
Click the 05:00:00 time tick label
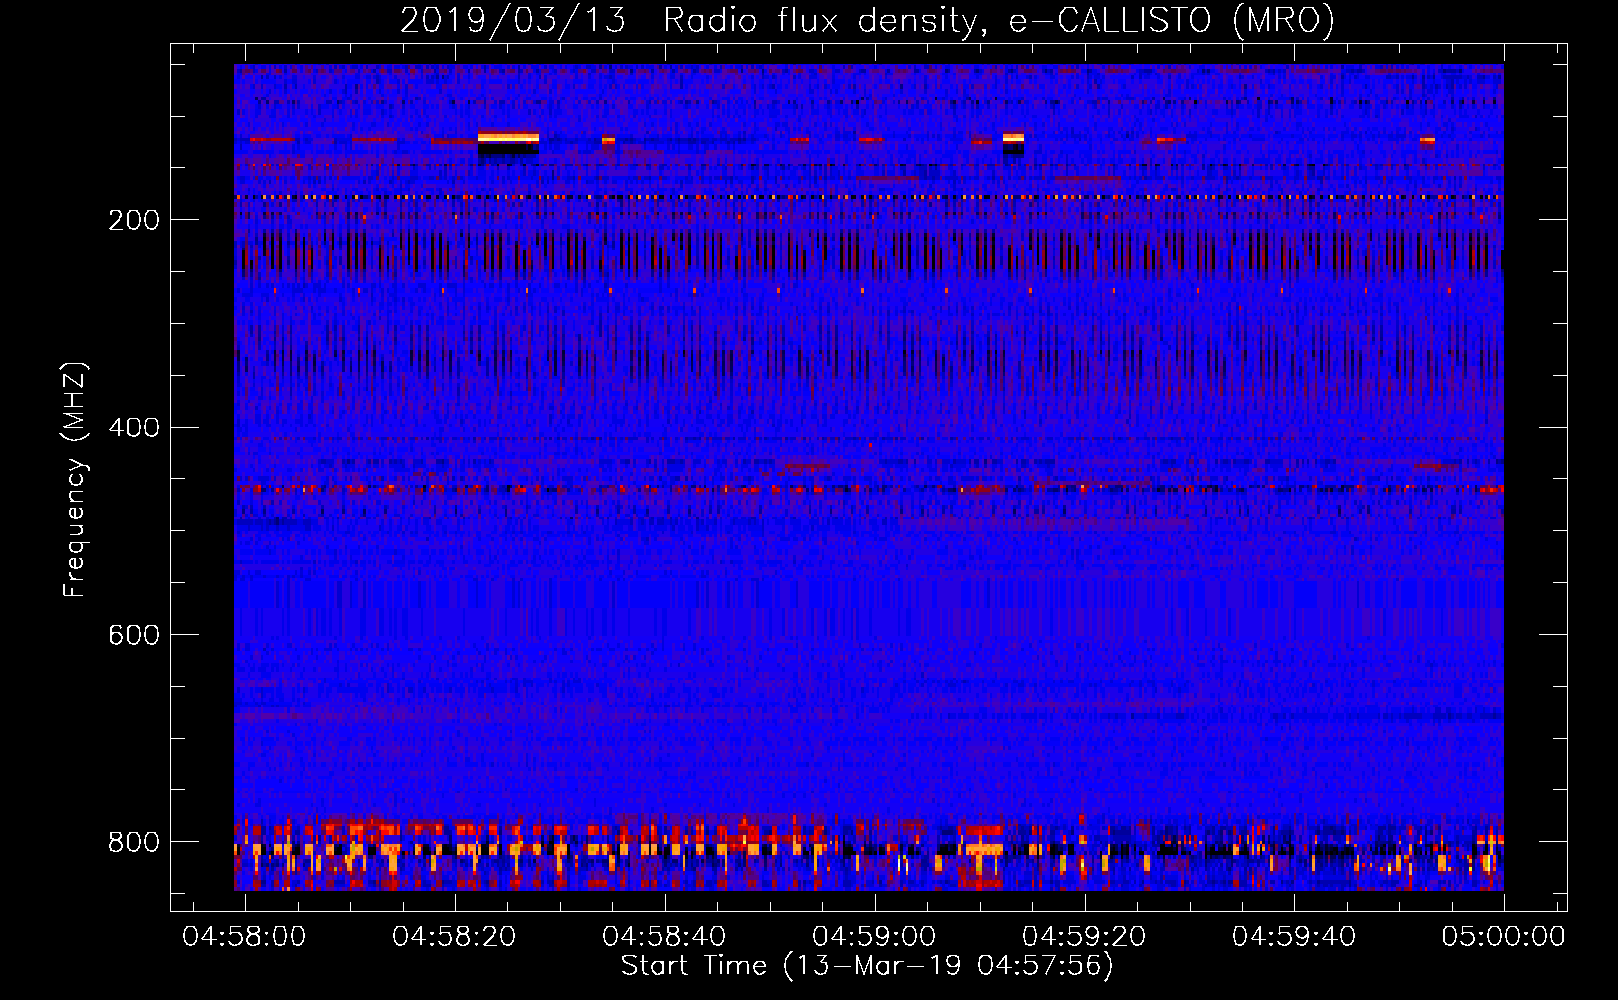pyautogui.click(x=1503, y=937)
